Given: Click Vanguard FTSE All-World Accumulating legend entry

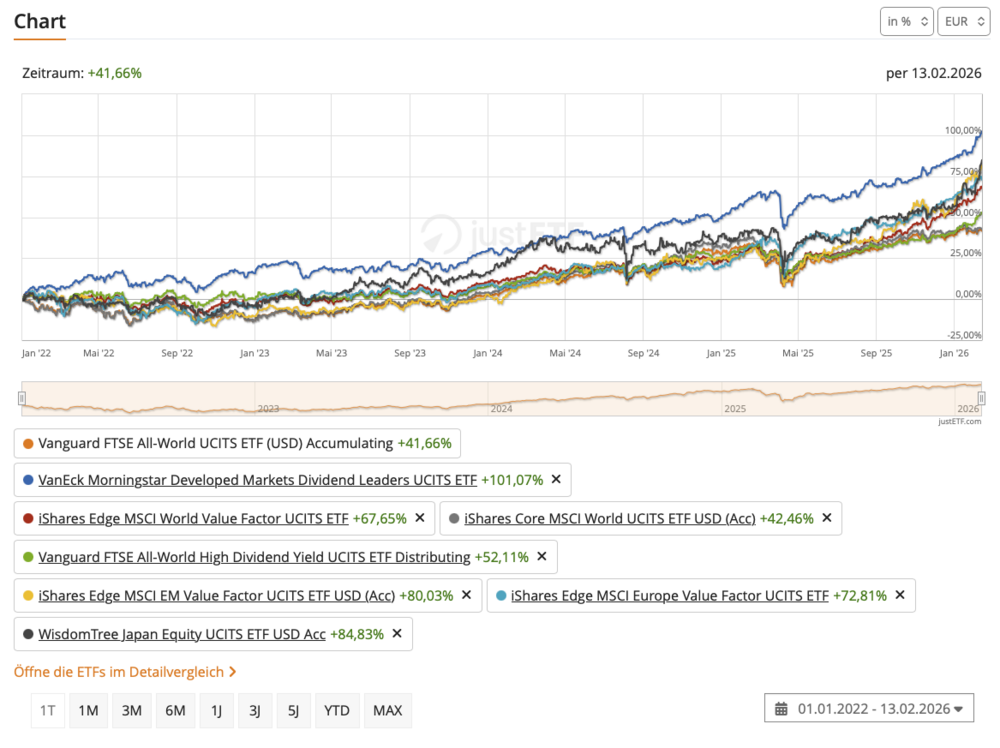Looking at the screenshot, I should [x=237, y=443].
